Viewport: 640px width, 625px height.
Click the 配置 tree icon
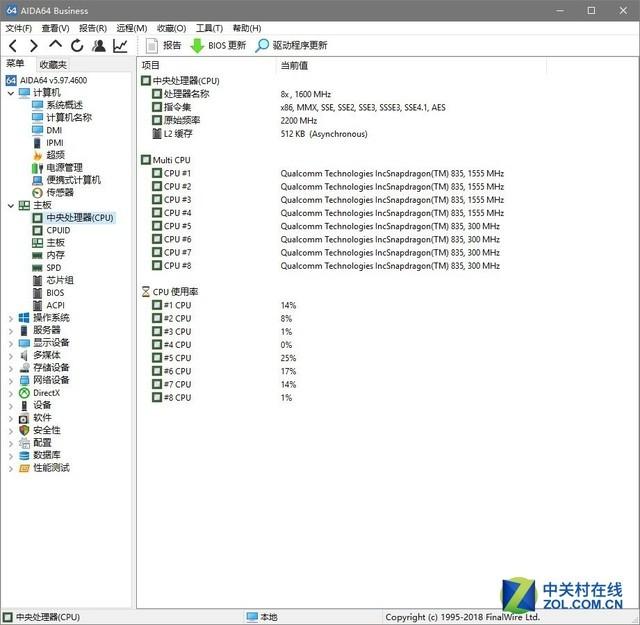[24, 443]
